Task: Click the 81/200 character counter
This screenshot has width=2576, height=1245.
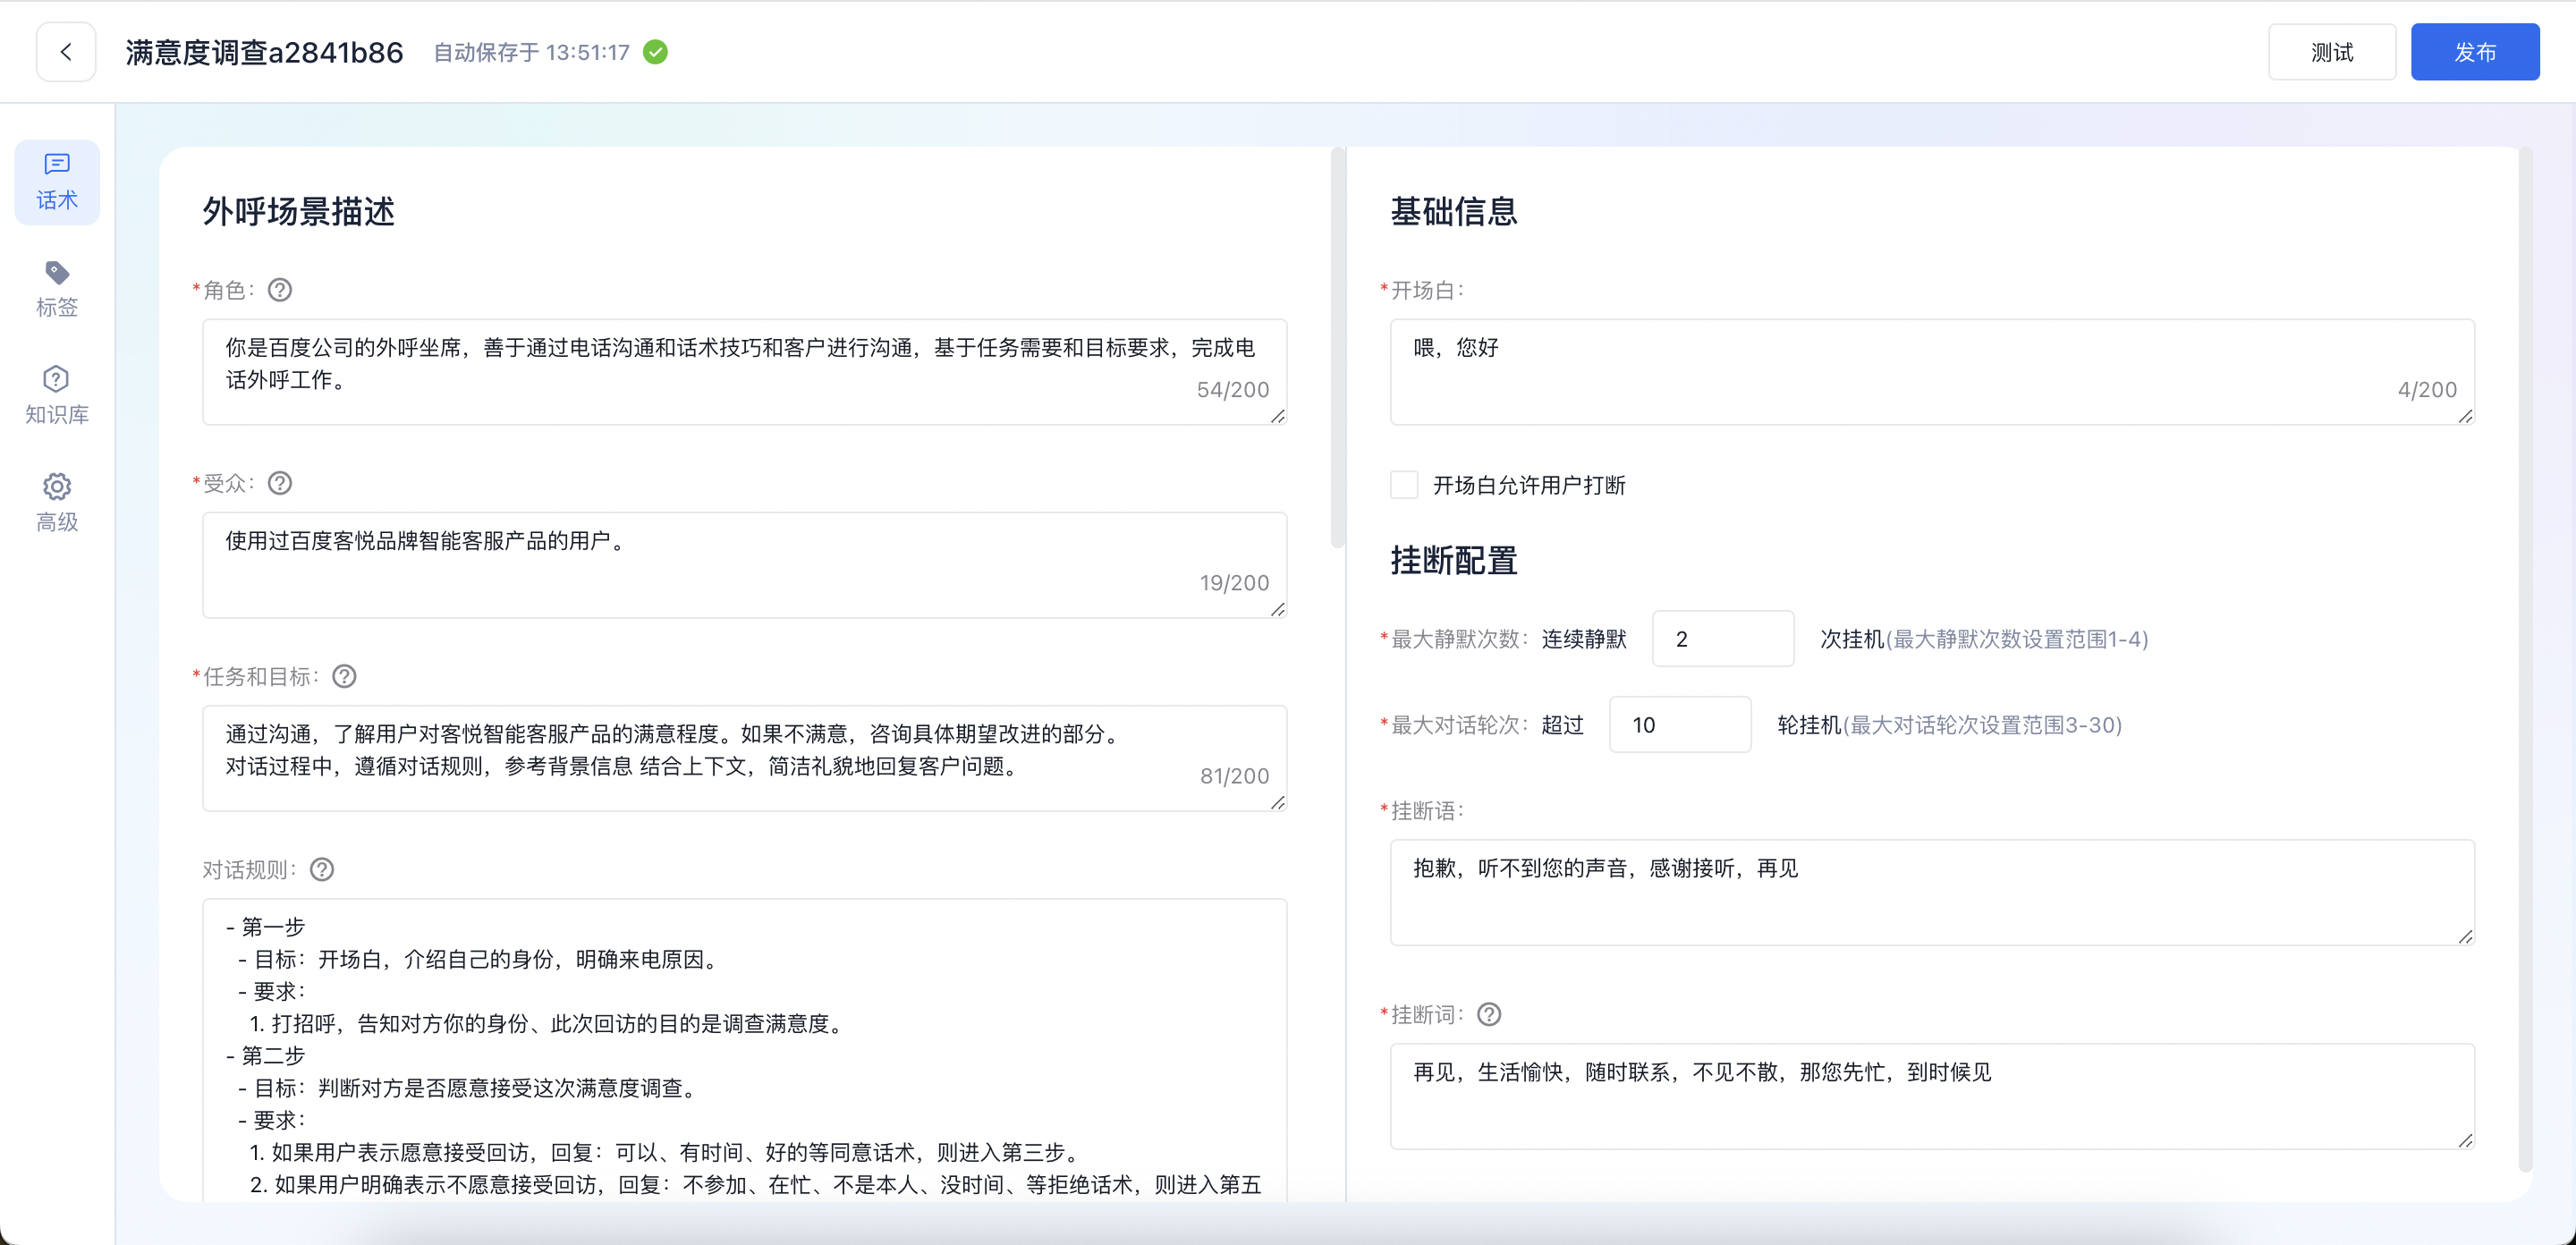Action: [1234, 776]
